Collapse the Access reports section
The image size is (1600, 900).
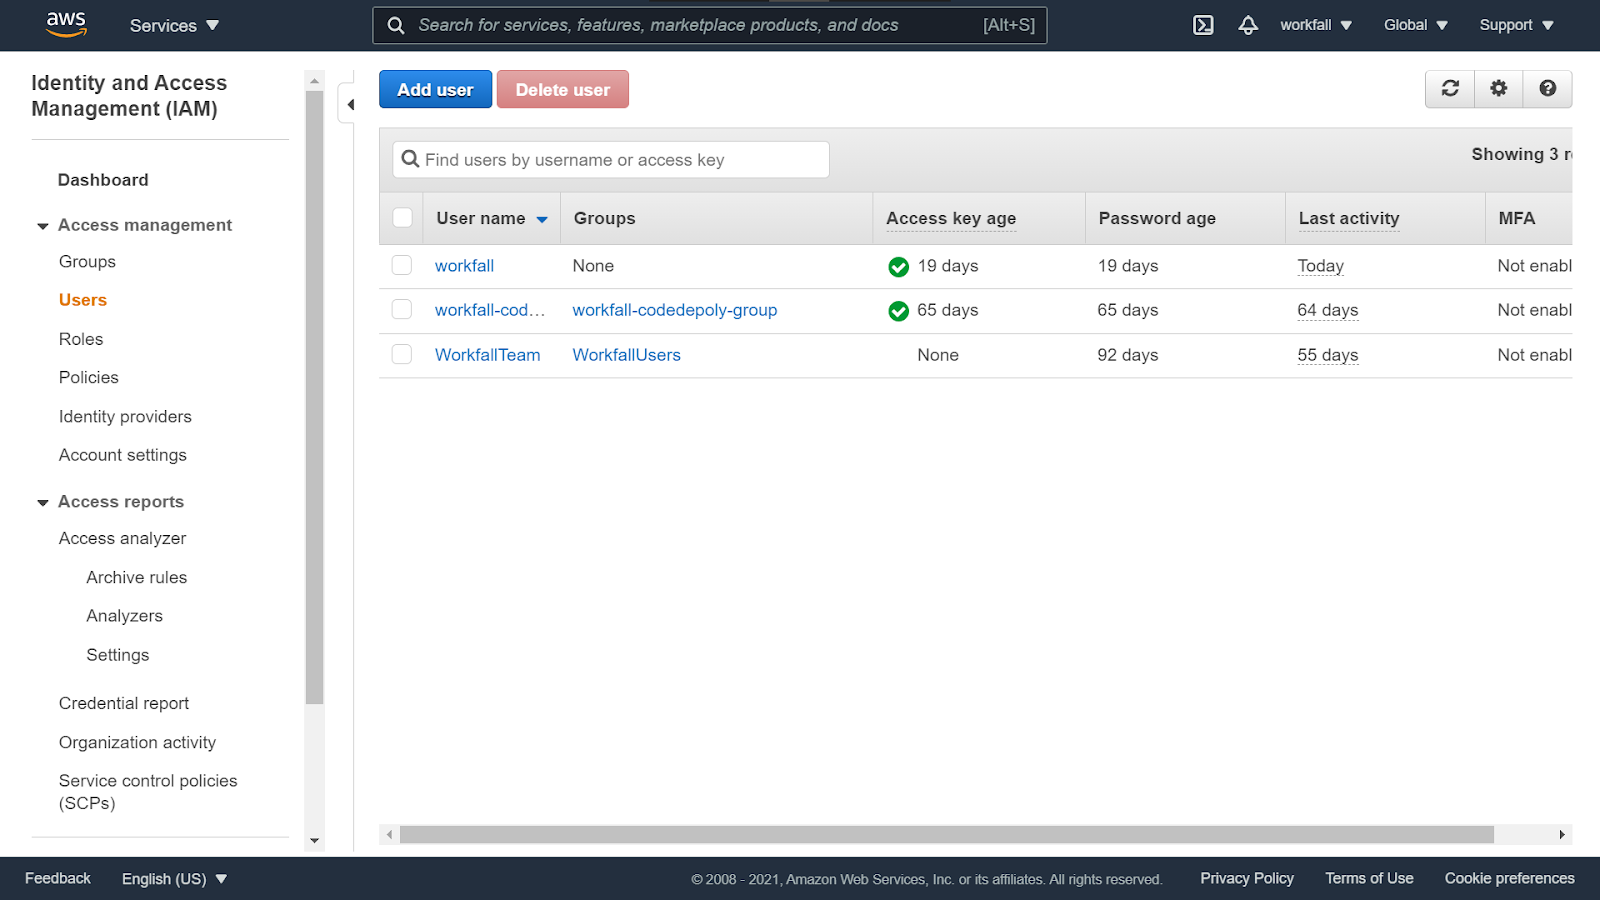43,503
